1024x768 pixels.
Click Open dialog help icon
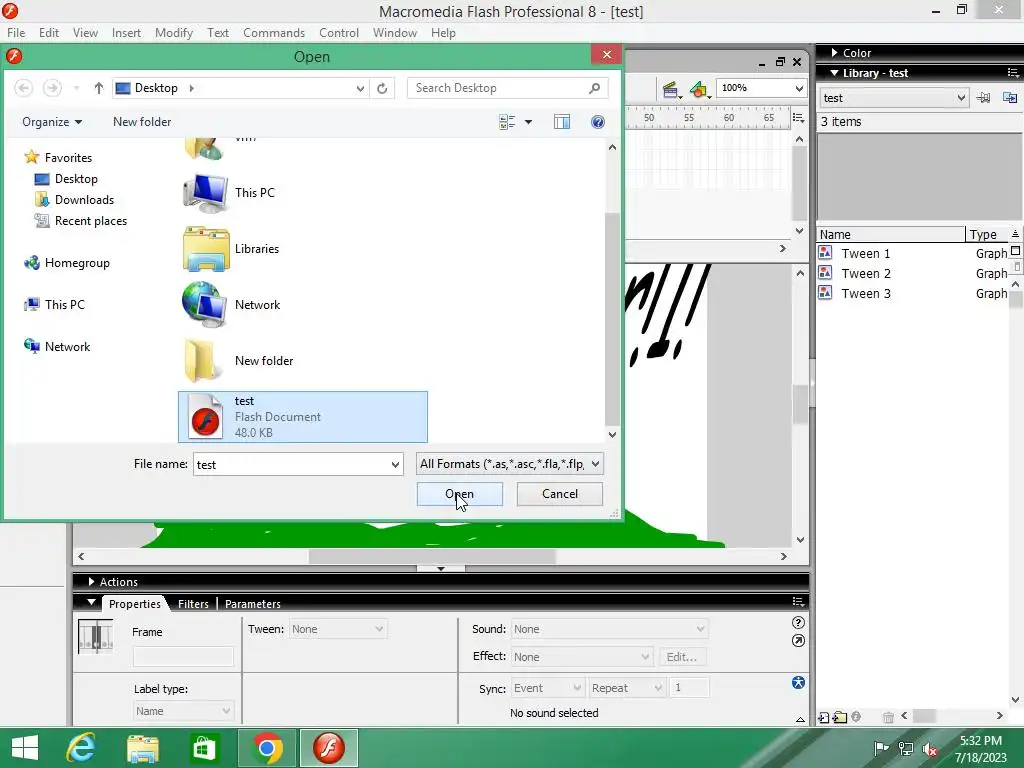click(x=598, y=122)
